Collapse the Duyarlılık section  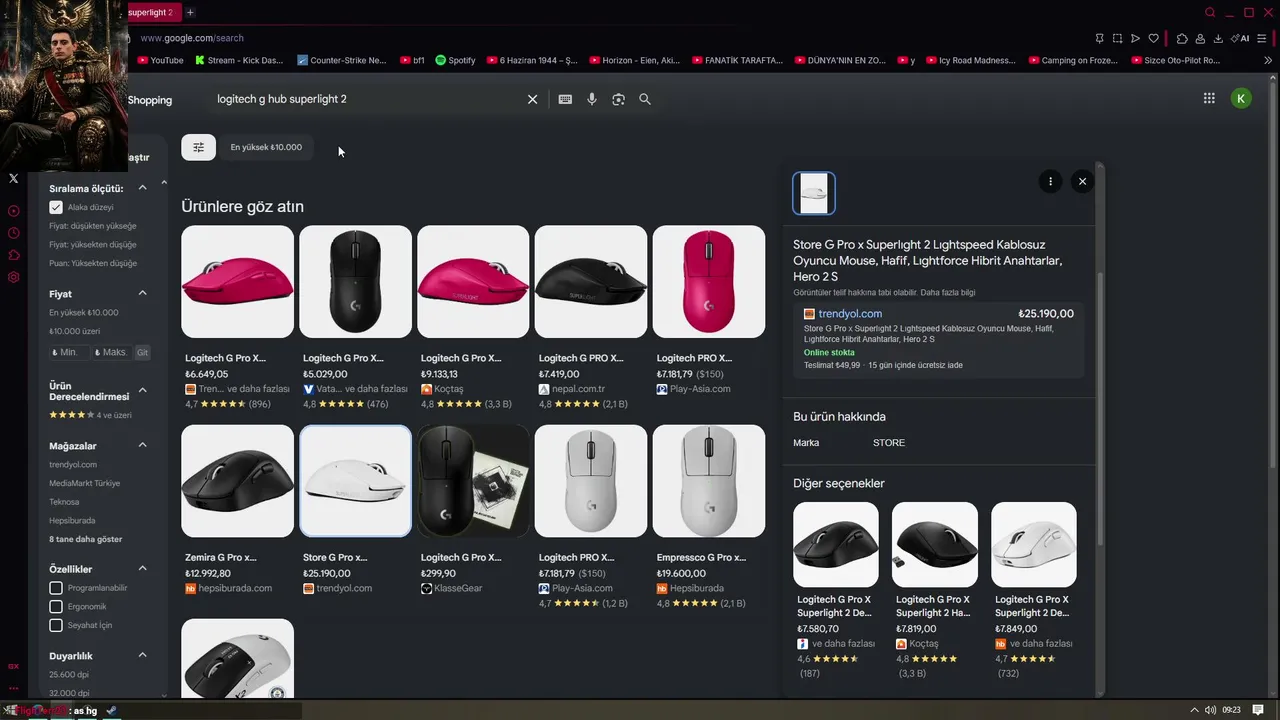point(142,655)
